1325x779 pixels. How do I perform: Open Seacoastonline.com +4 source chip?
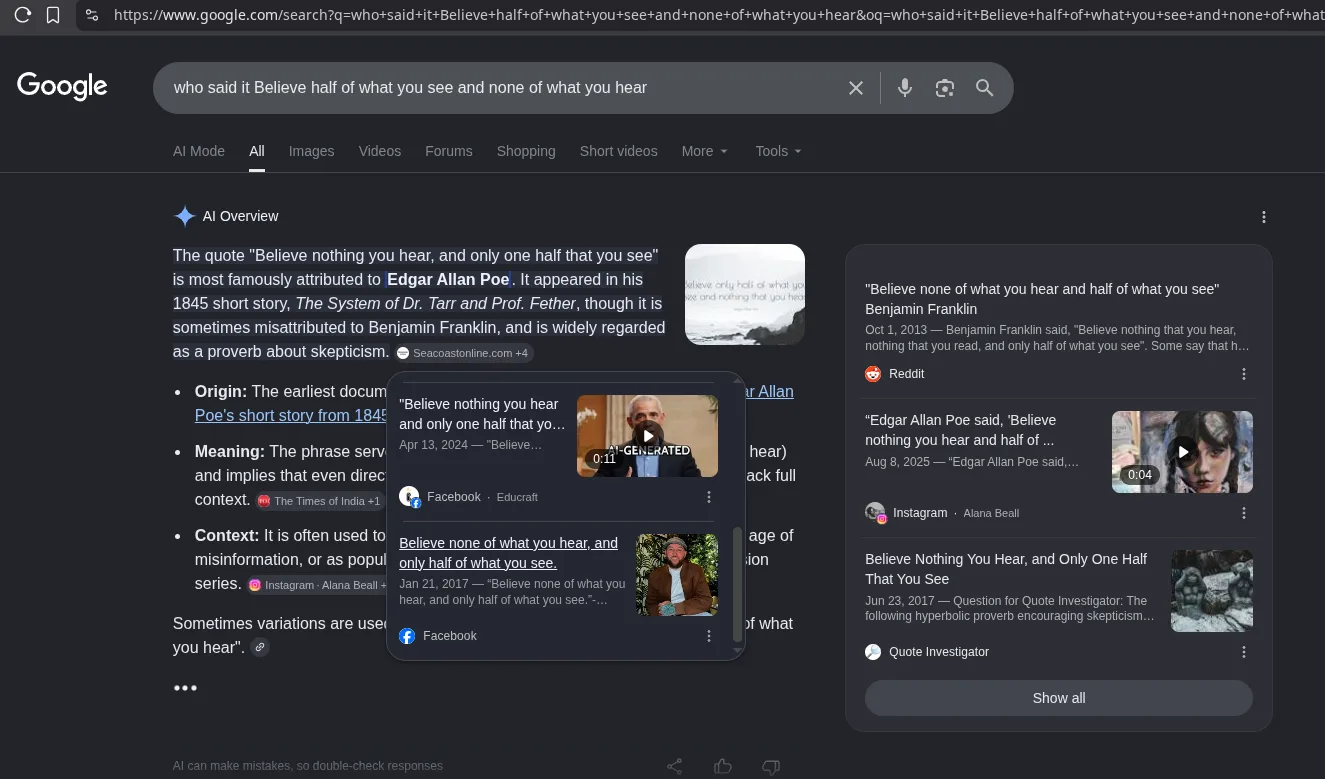(463, 353)
